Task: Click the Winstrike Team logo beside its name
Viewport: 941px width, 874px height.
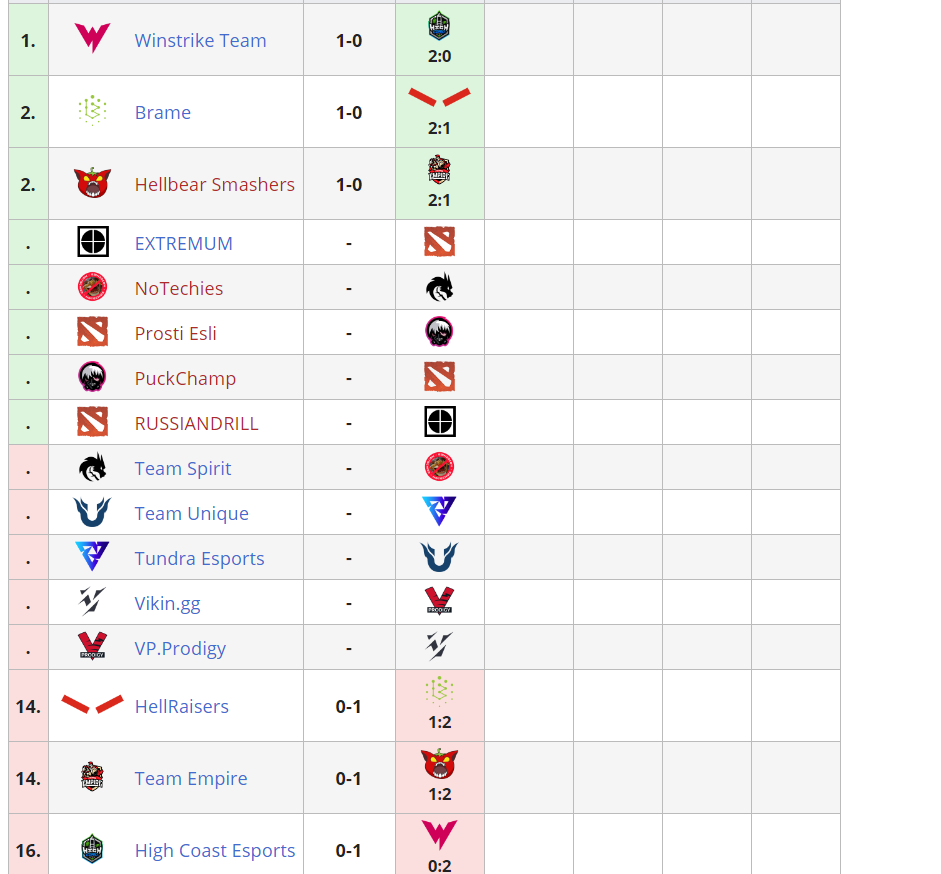Action: [92, 40]
